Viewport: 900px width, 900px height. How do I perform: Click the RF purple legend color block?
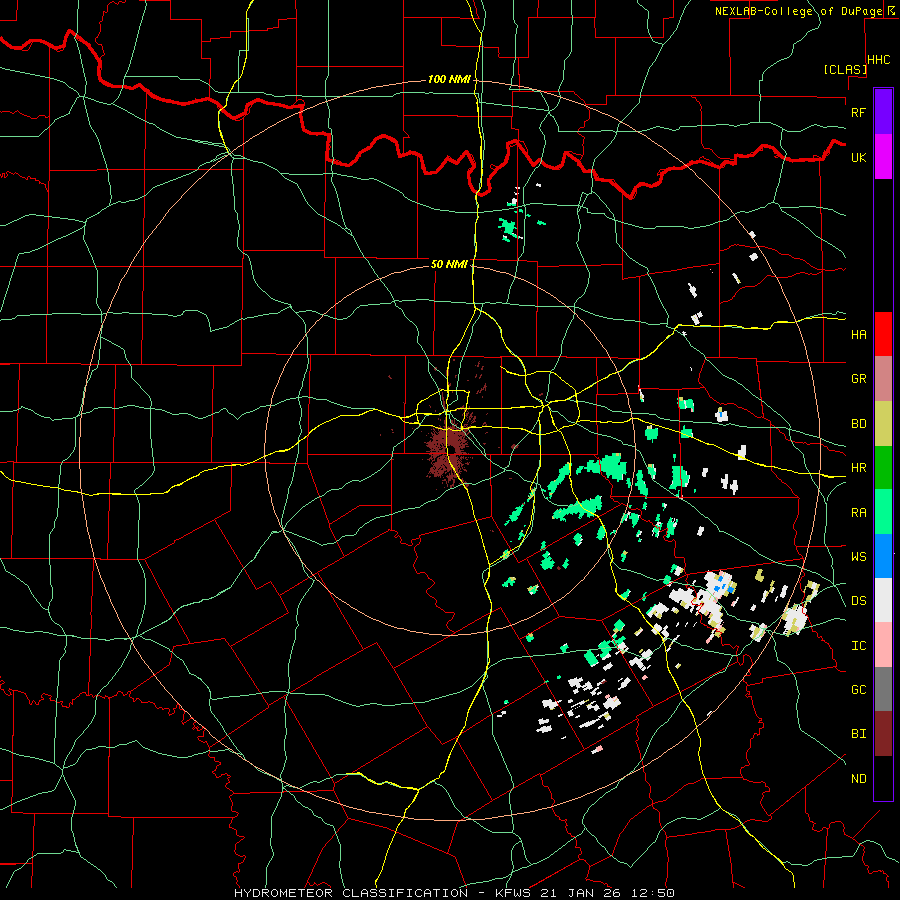[883, 112]
